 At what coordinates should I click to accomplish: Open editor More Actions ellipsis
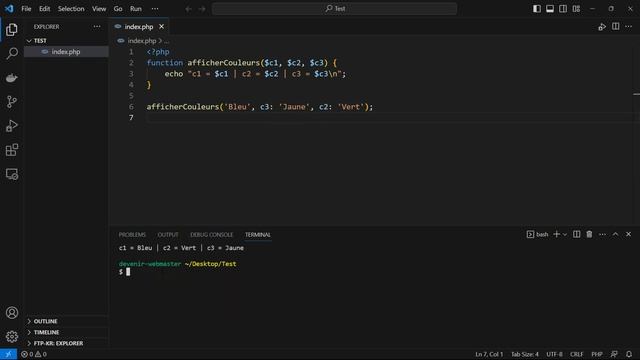click(629, 27)
